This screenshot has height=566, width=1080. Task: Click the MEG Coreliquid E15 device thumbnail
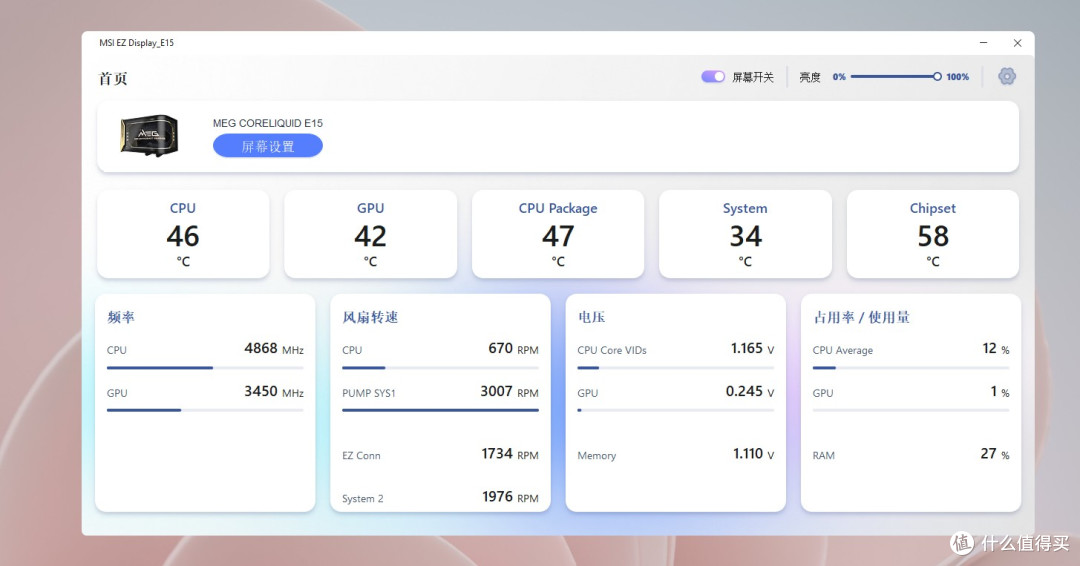tap(149, 135)
